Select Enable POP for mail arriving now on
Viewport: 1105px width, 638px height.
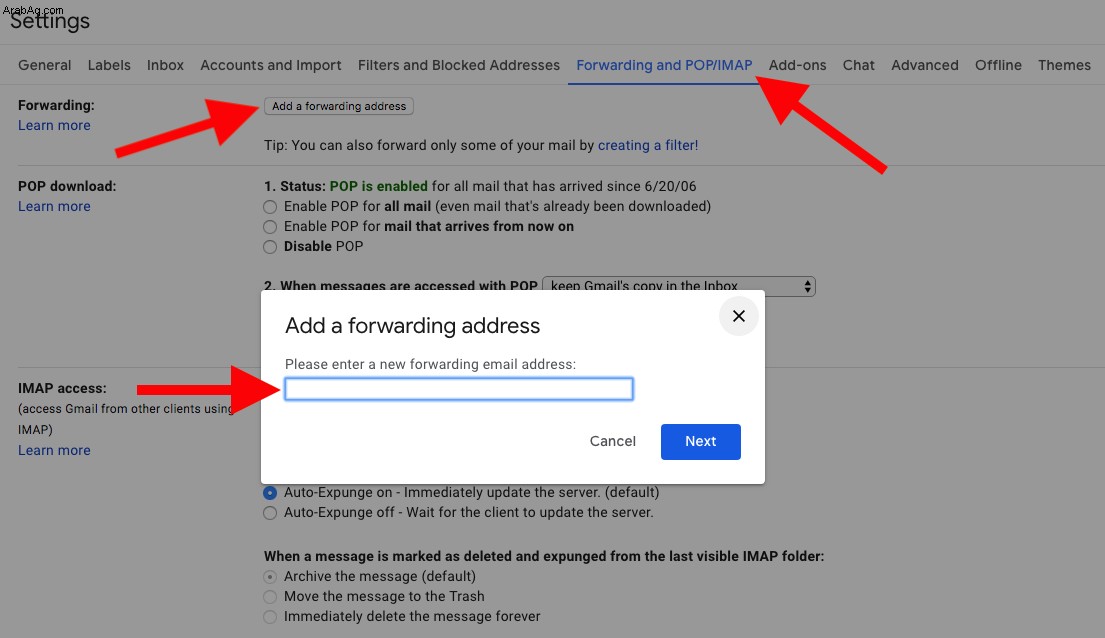[x=270, y=227]
